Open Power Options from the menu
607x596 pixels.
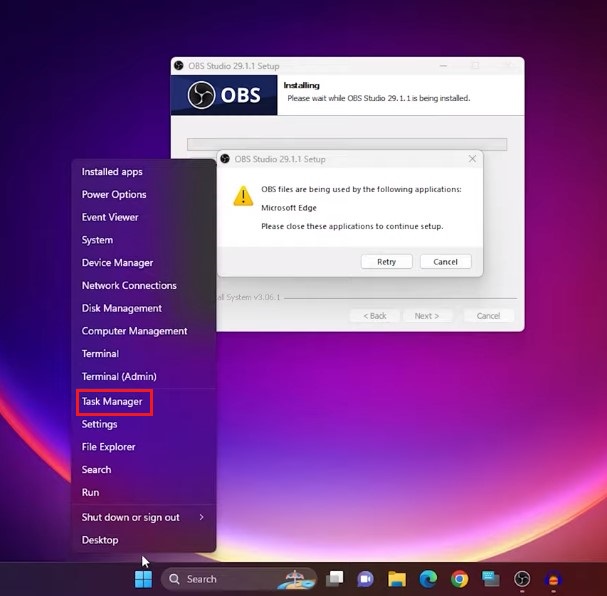(143, 194)
